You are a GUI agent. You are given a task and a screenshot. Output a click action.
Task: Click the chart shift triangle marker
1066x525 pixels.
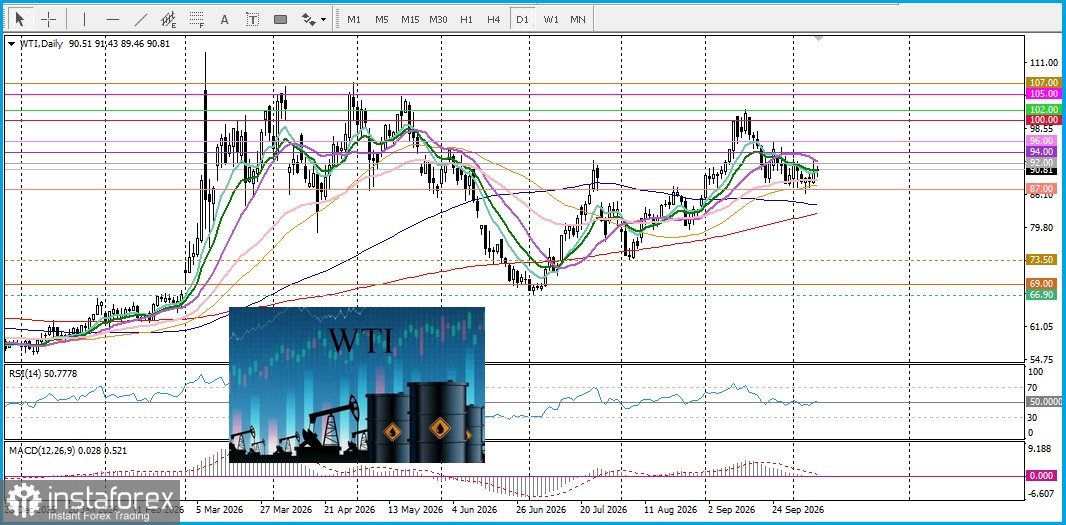pos(819,38)
